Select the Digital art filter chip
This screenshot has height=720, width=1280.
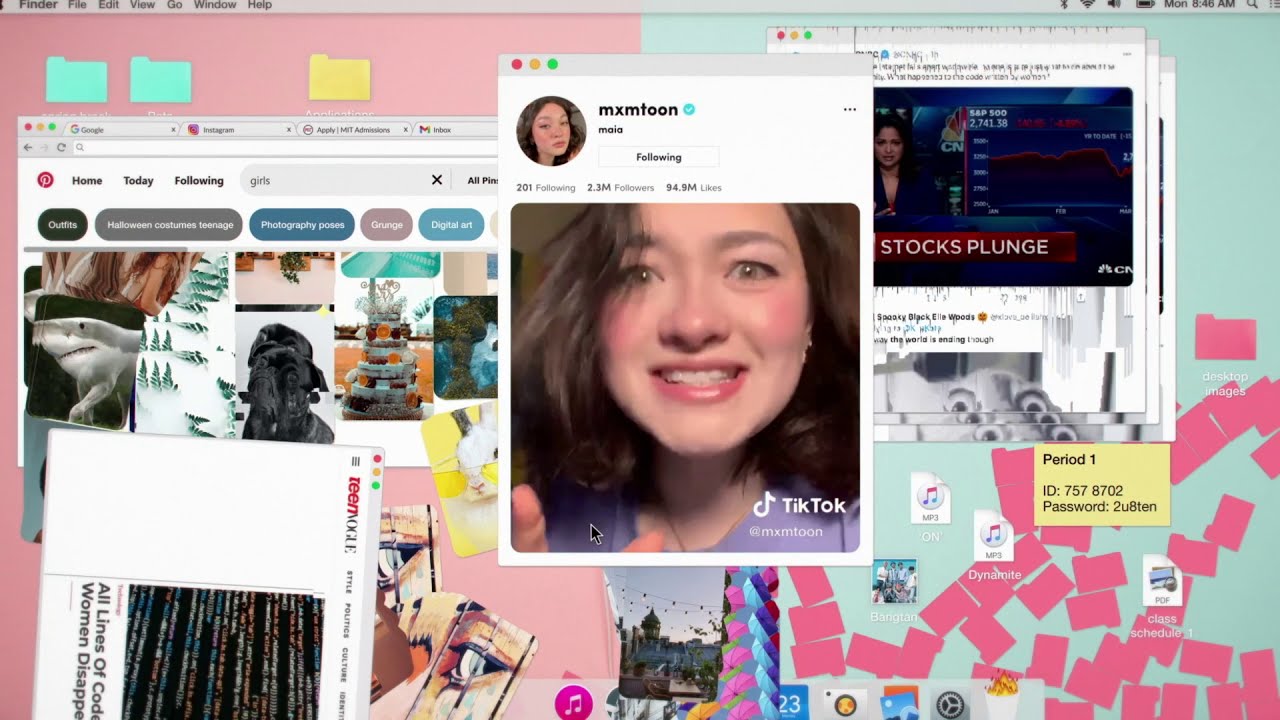(x=451, y=225)
